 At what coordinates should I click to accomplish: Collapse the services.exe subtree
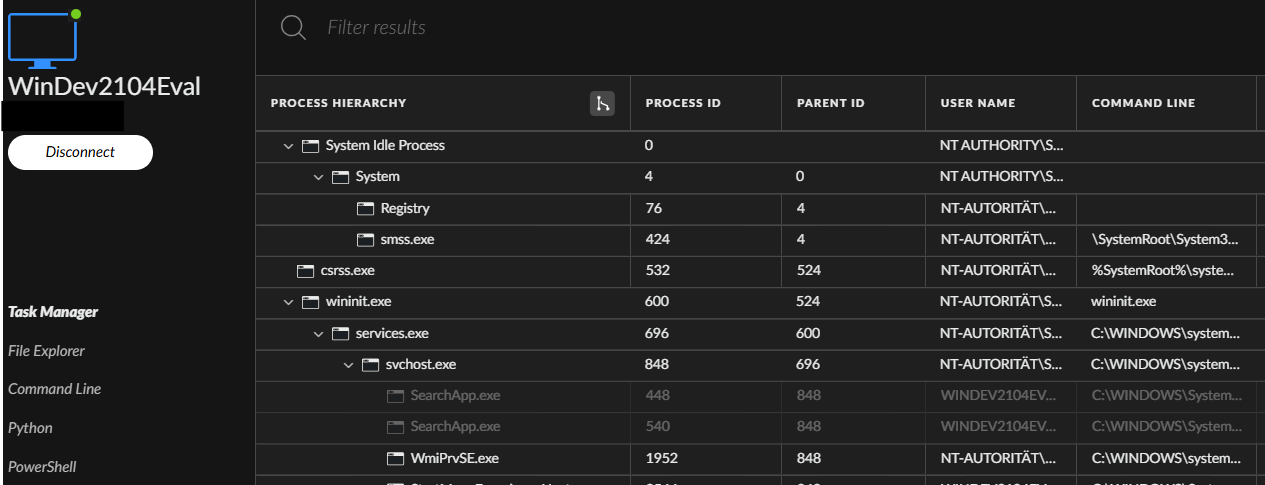(318, 333)
